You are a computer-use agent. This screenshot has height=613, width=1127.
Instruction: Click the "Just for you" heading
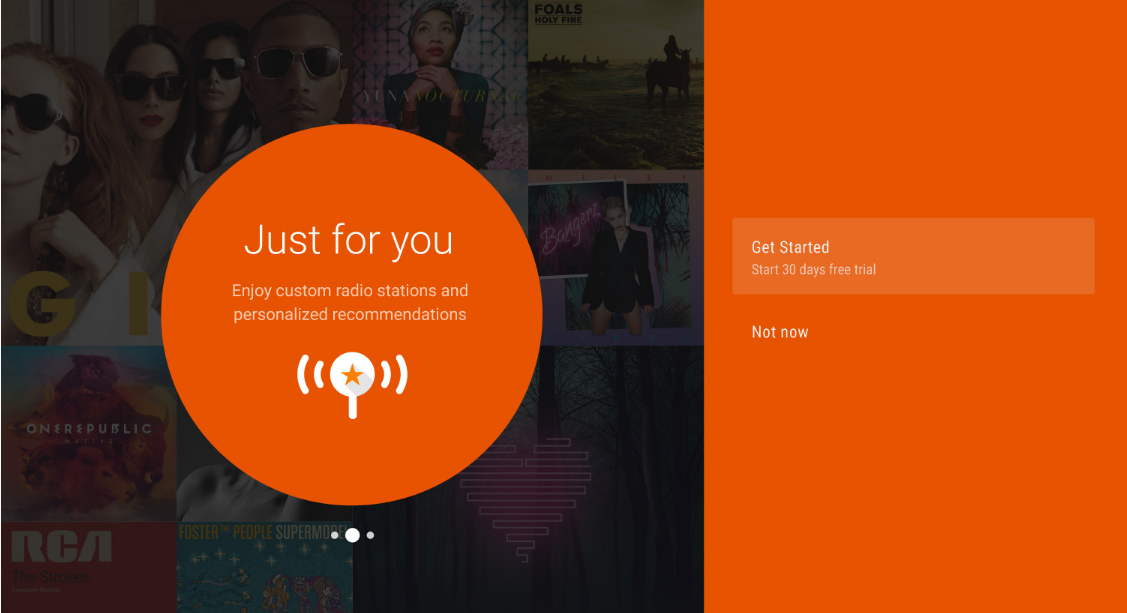(x=349, y=240)
